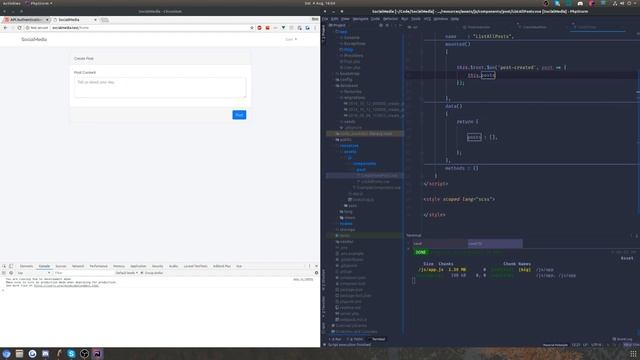Open the DevTools Network tab
The image size is (640, 360).
coord(78,266)
